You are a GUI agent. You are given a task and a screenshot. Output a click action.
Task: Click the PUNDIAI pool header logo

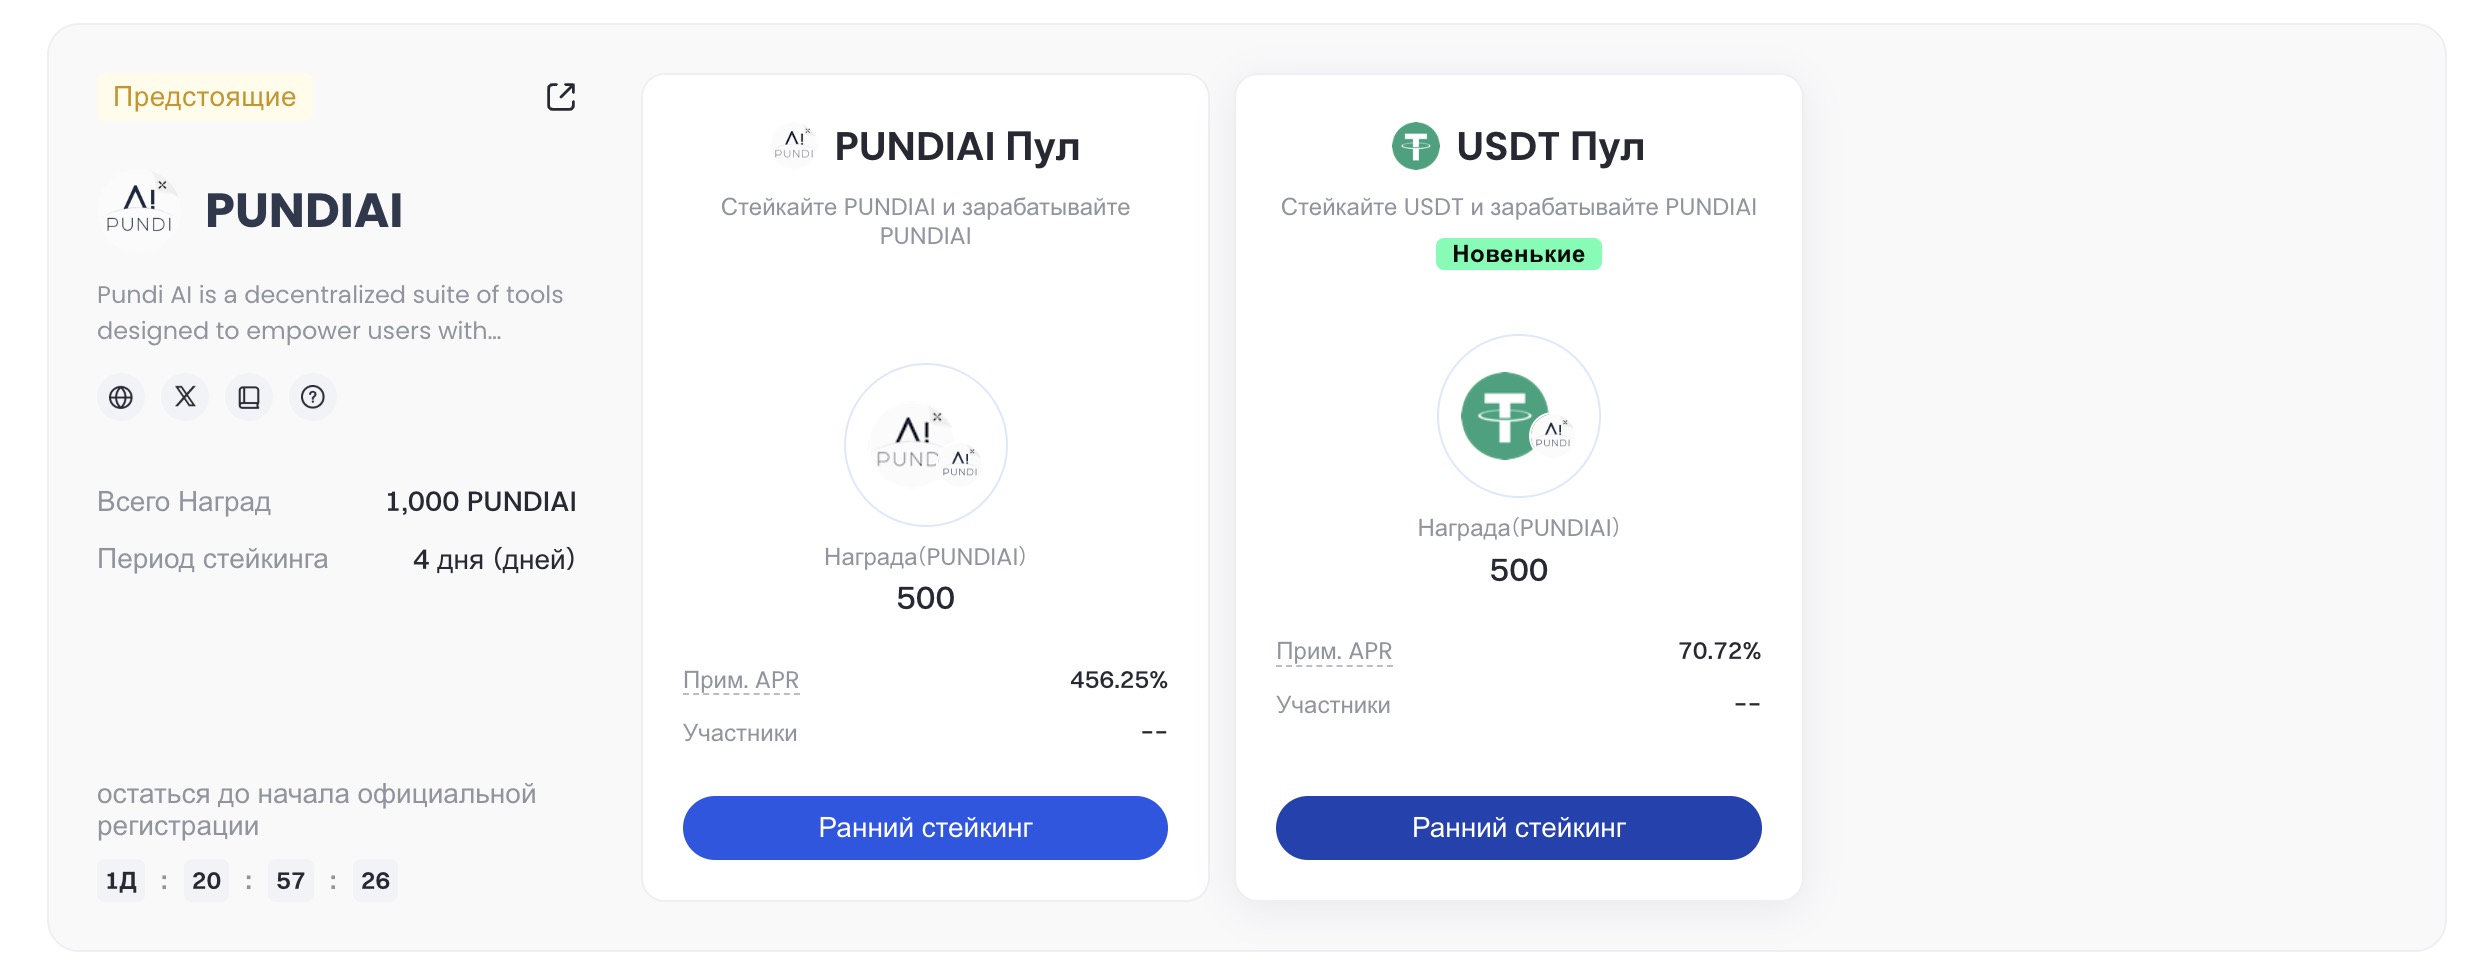[x=794, y=146]
